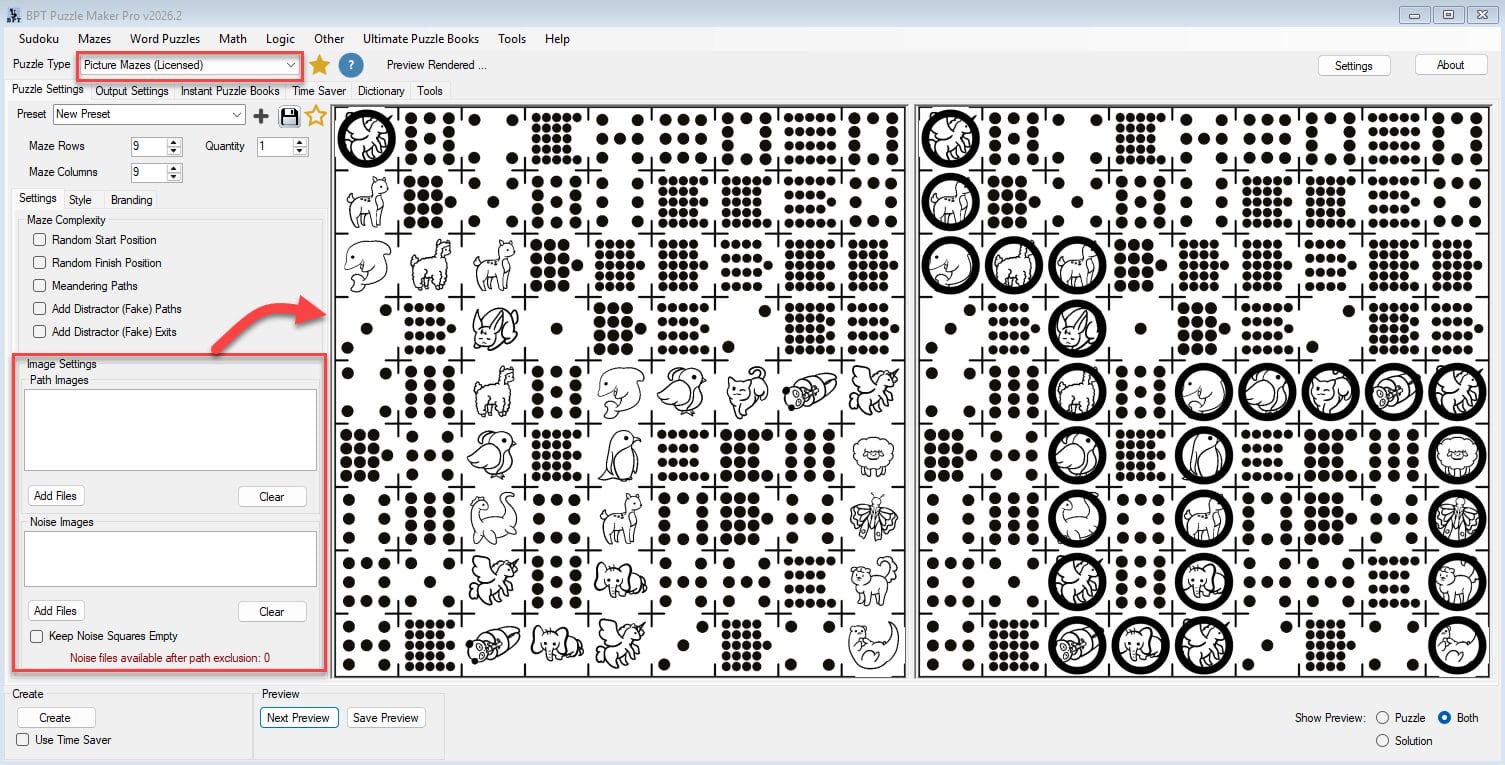Click the Path Images list box

click(170, 430)
